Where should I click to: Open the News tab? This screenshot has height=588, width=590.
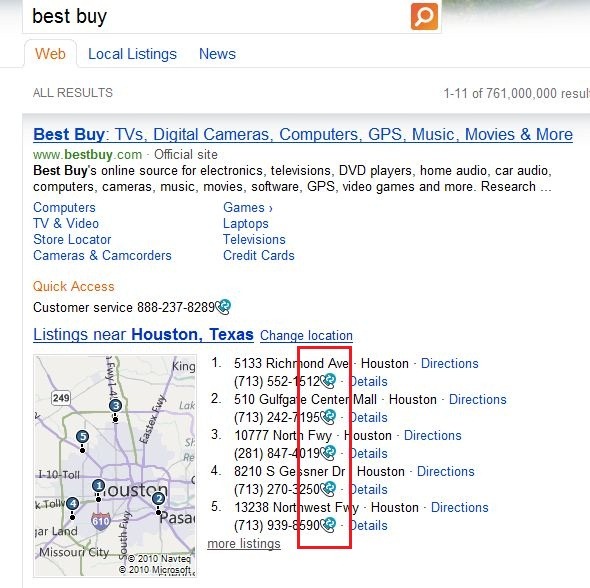(217, 54)
